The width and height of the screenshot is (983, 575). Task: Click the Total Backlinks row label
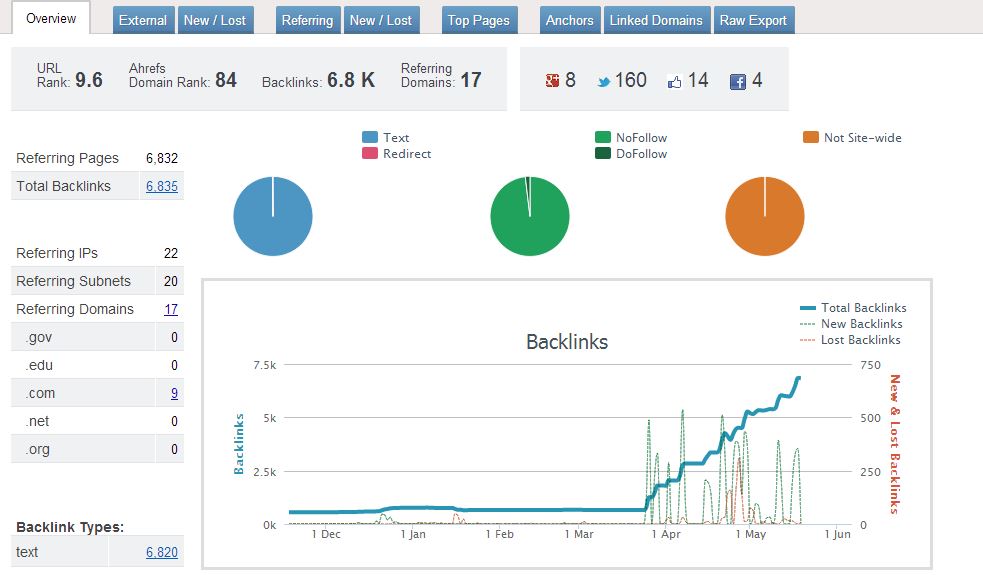[x=63, y=186]
